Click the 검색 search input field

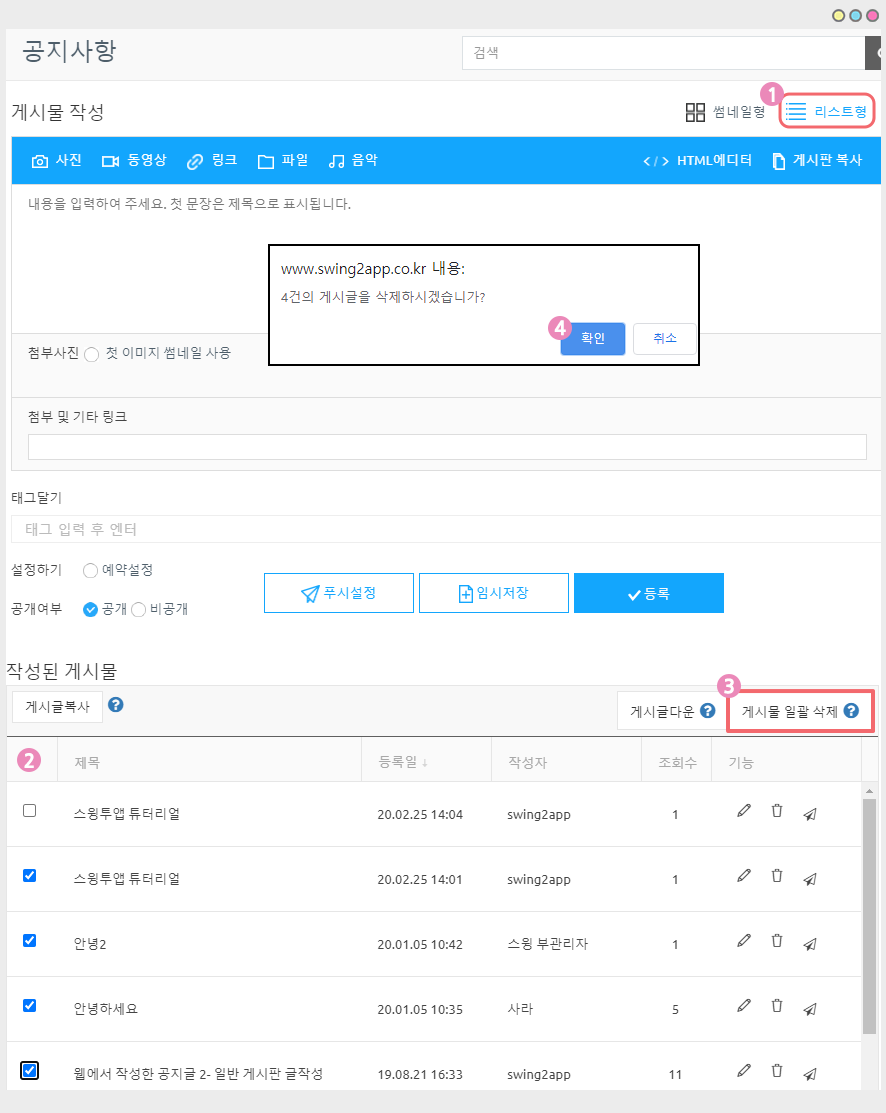coord(662,53)
